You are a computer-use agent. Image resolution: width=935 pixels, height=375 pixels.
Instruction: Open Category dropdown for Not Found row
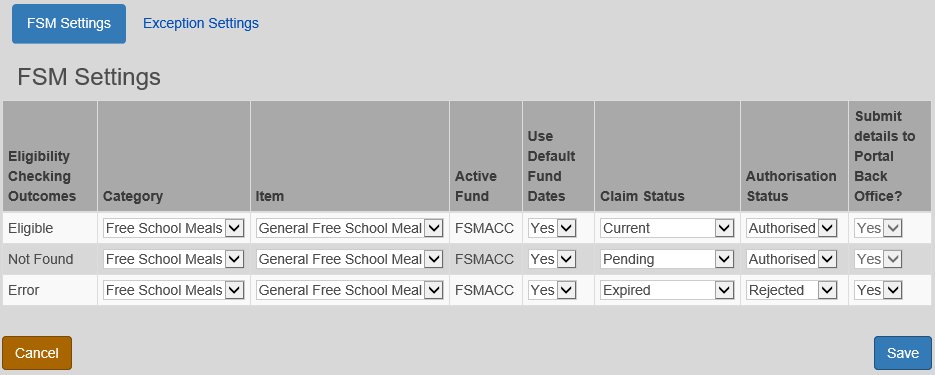(174, 259)
